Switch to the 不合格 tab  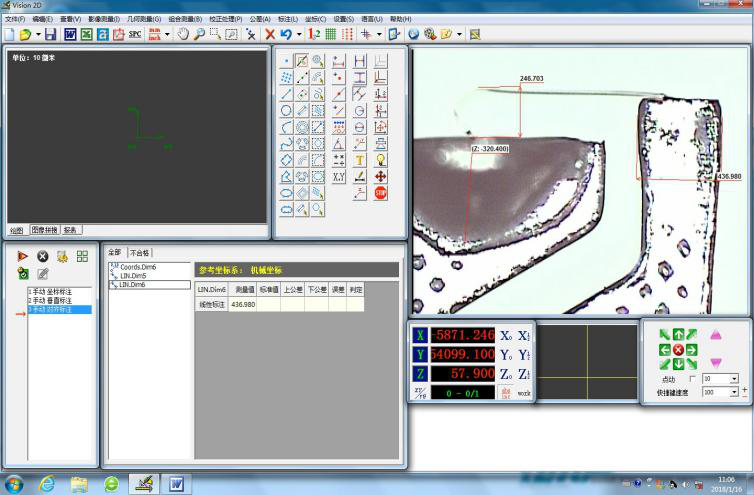tap(140, 253)
